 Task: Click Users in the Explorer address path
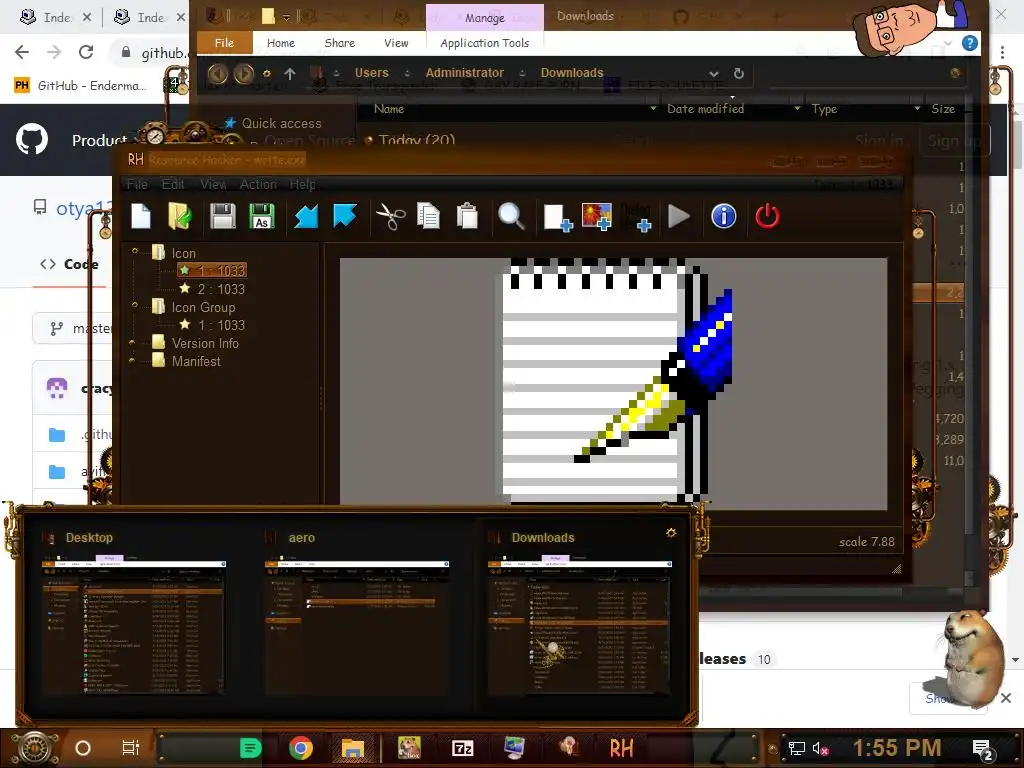[371, 72]
